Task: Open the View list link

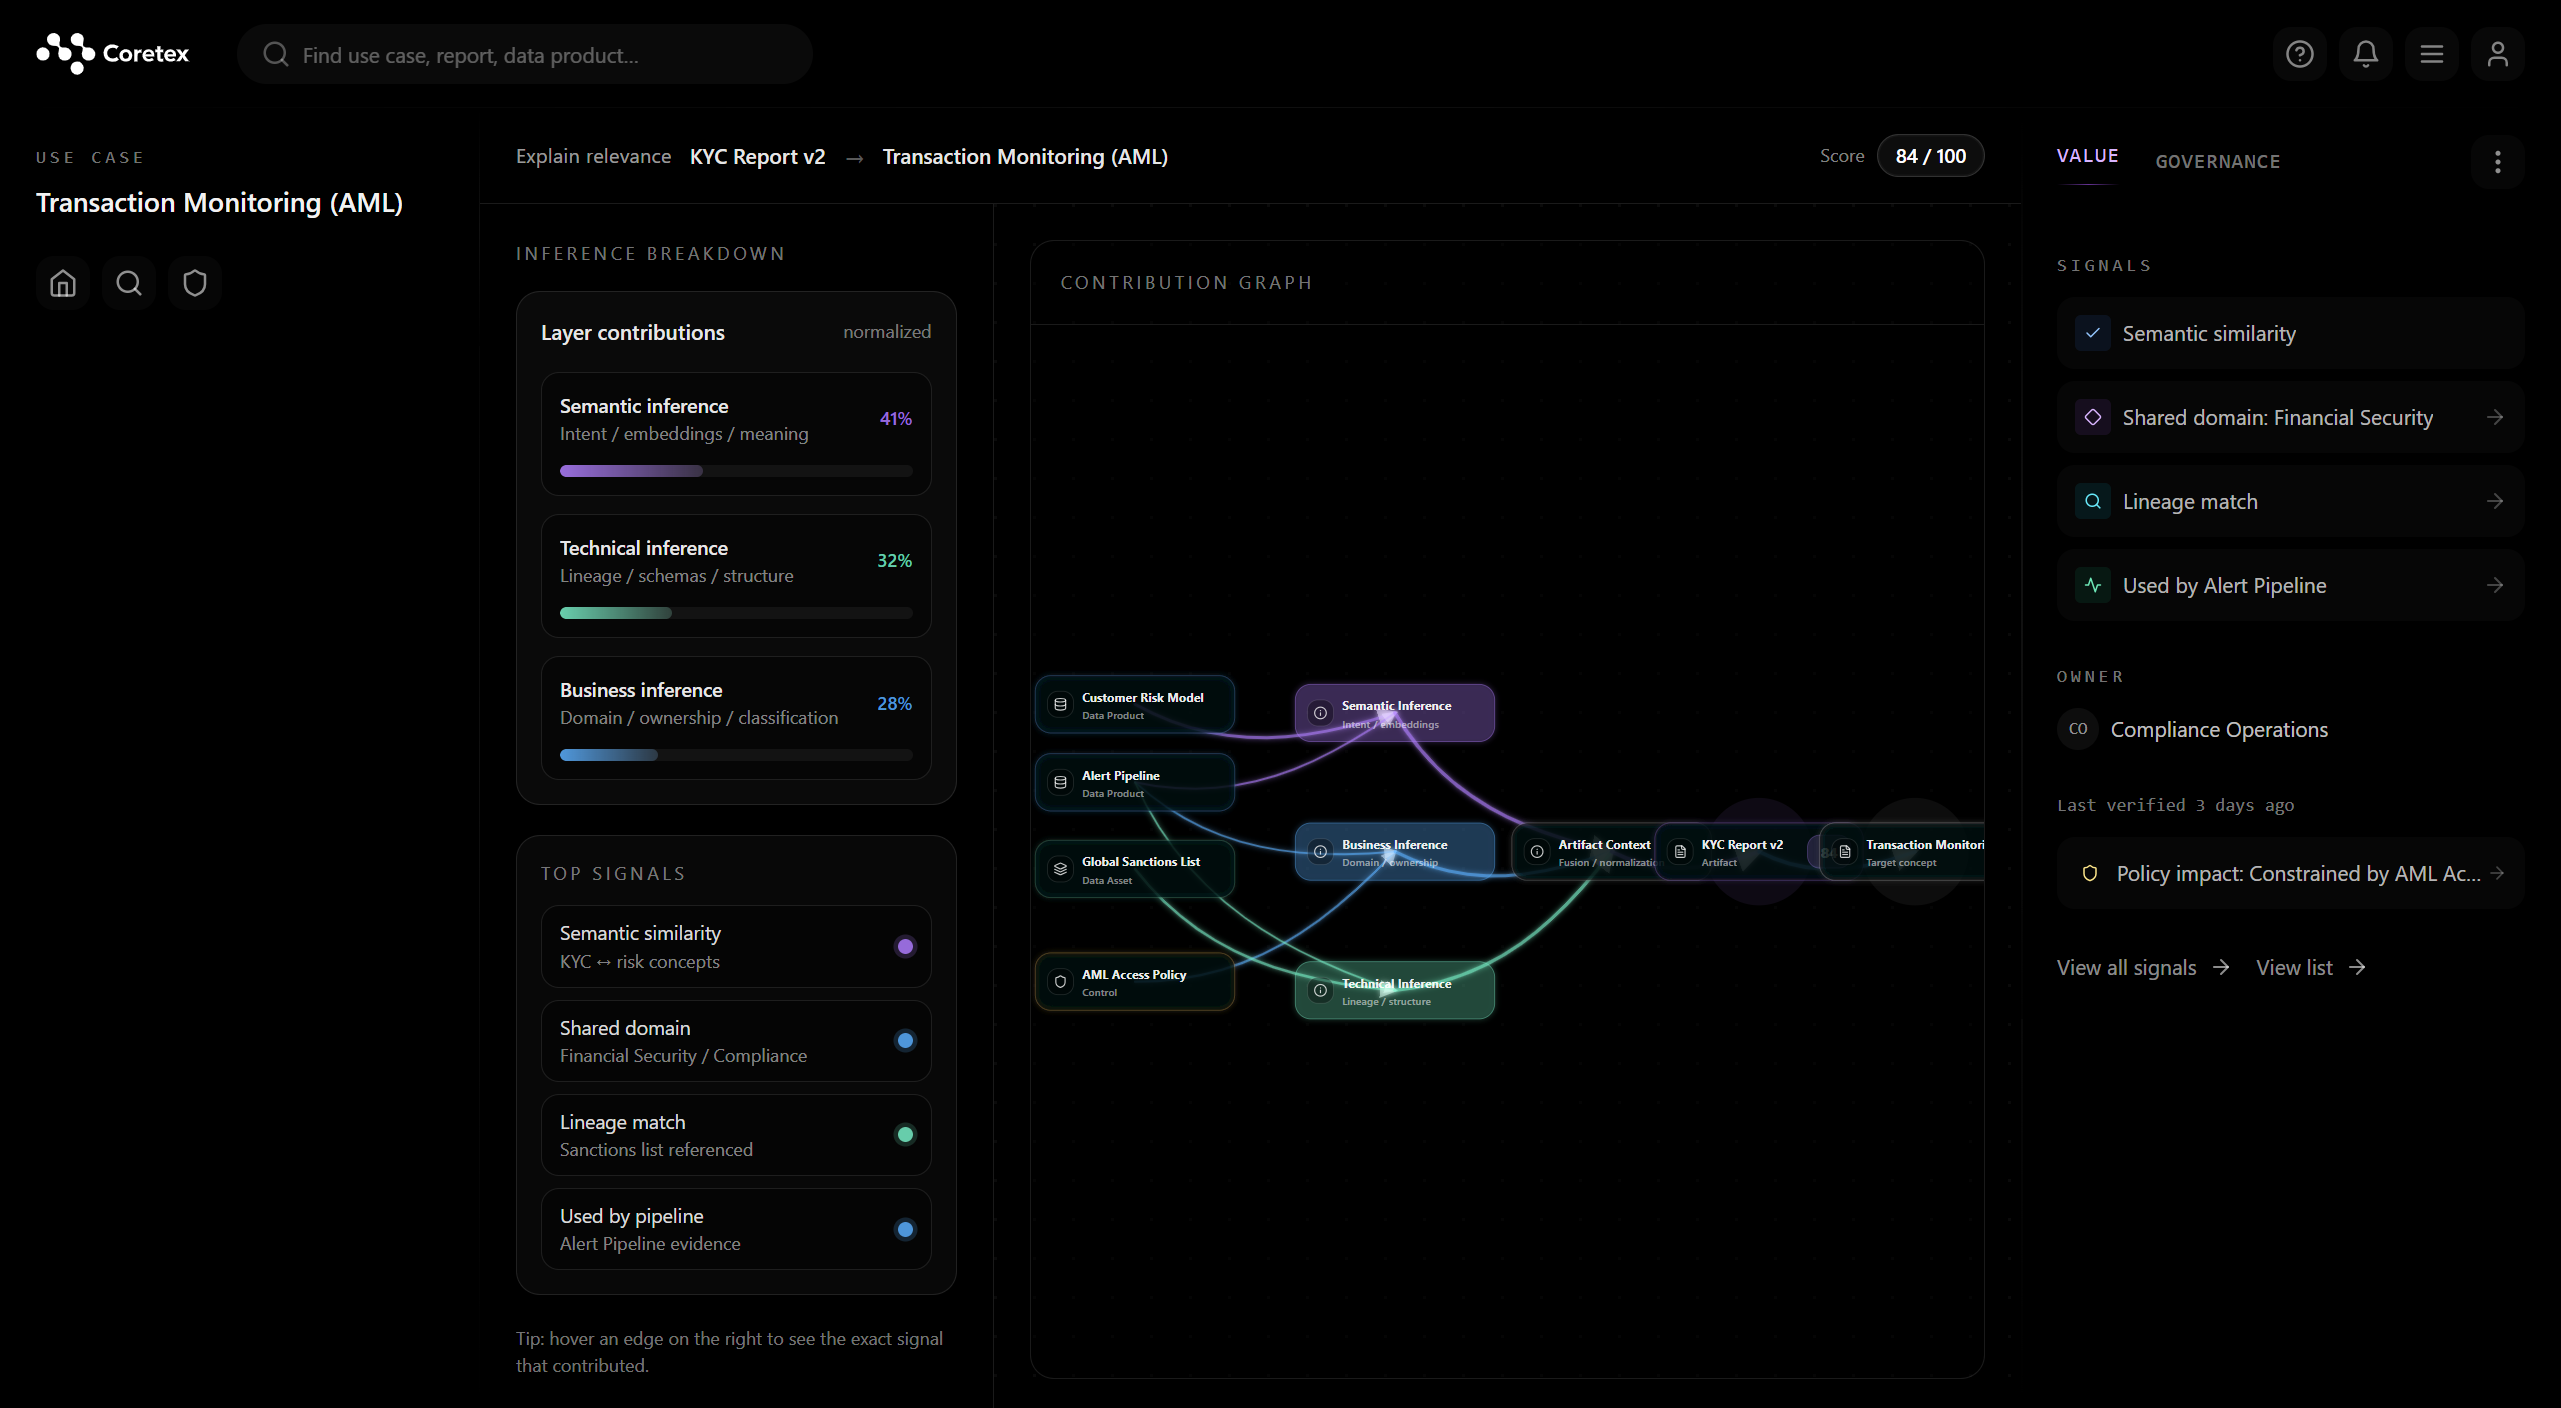Action: 2294,967
